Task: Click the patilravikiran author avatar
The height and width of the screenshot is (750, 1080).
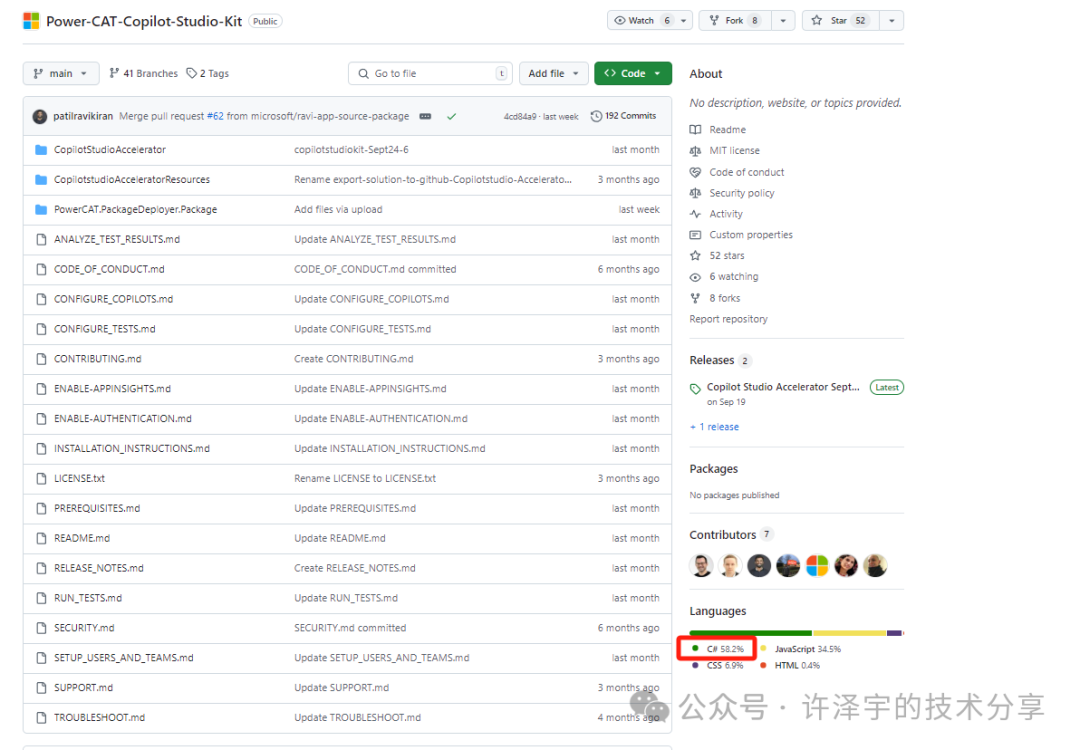Action: tap(40, 116)
